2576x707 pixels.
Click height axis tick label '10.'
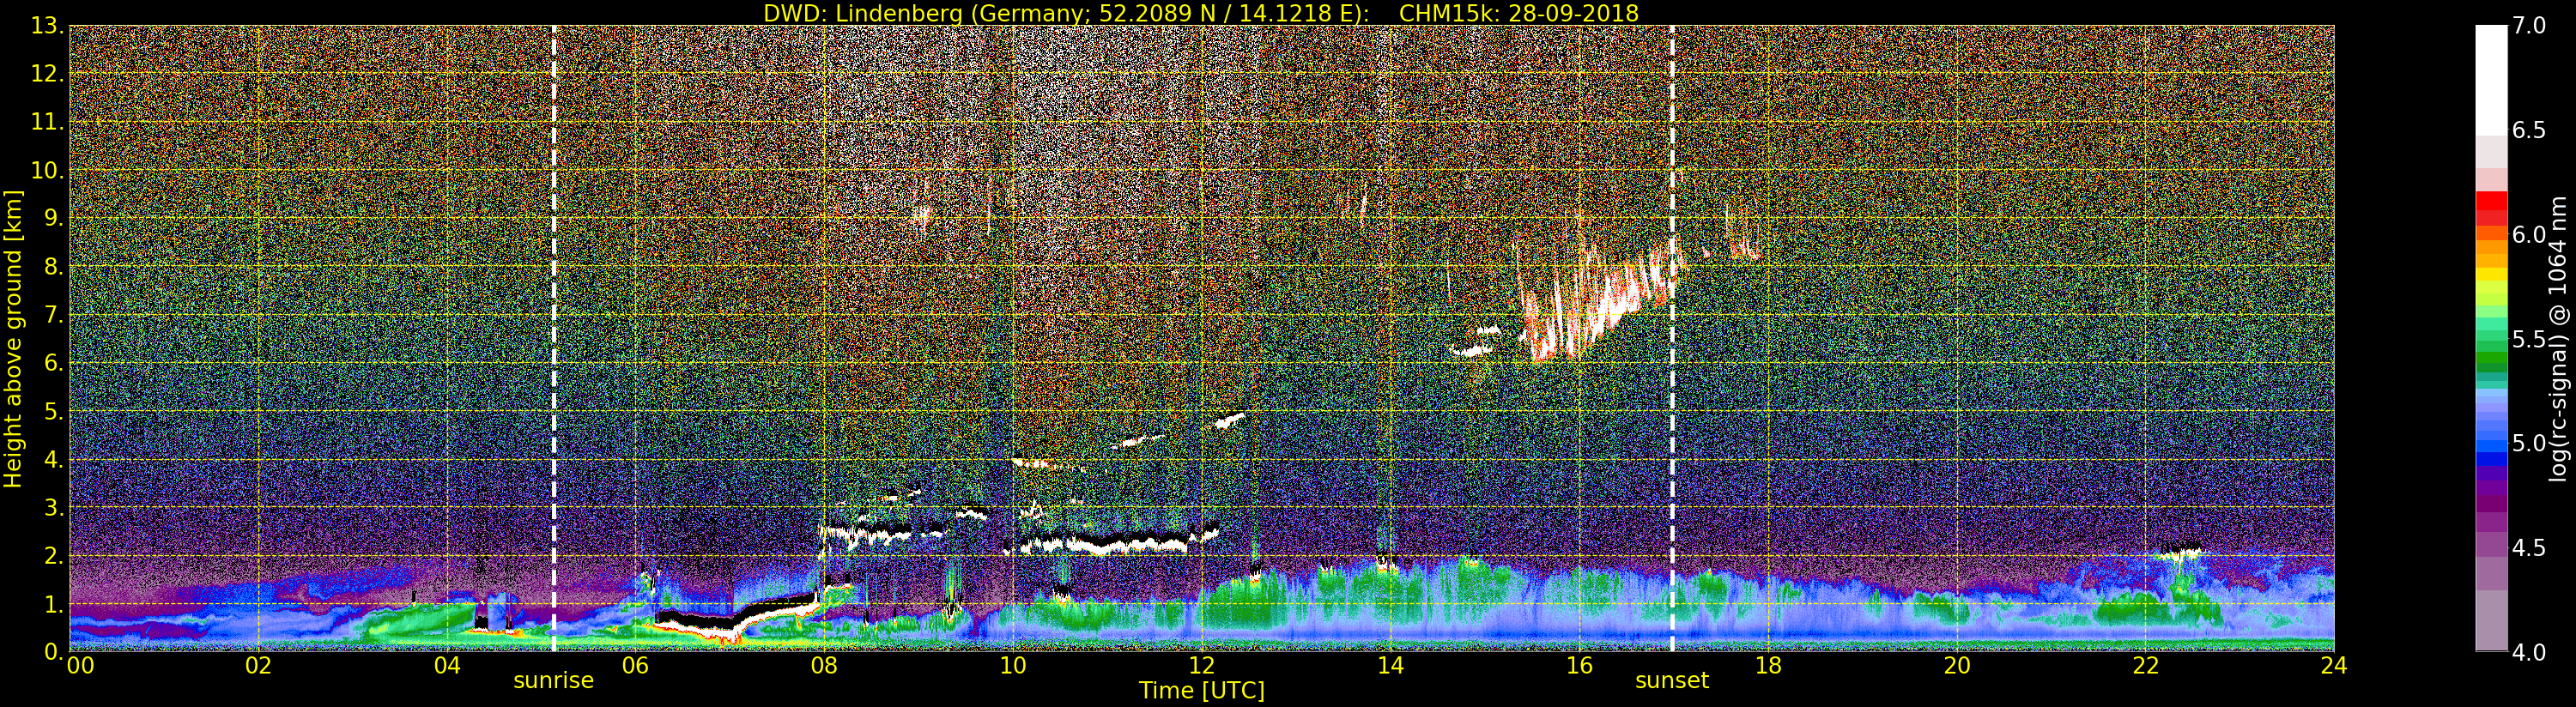pyautogui.click(x=47, y=170)
